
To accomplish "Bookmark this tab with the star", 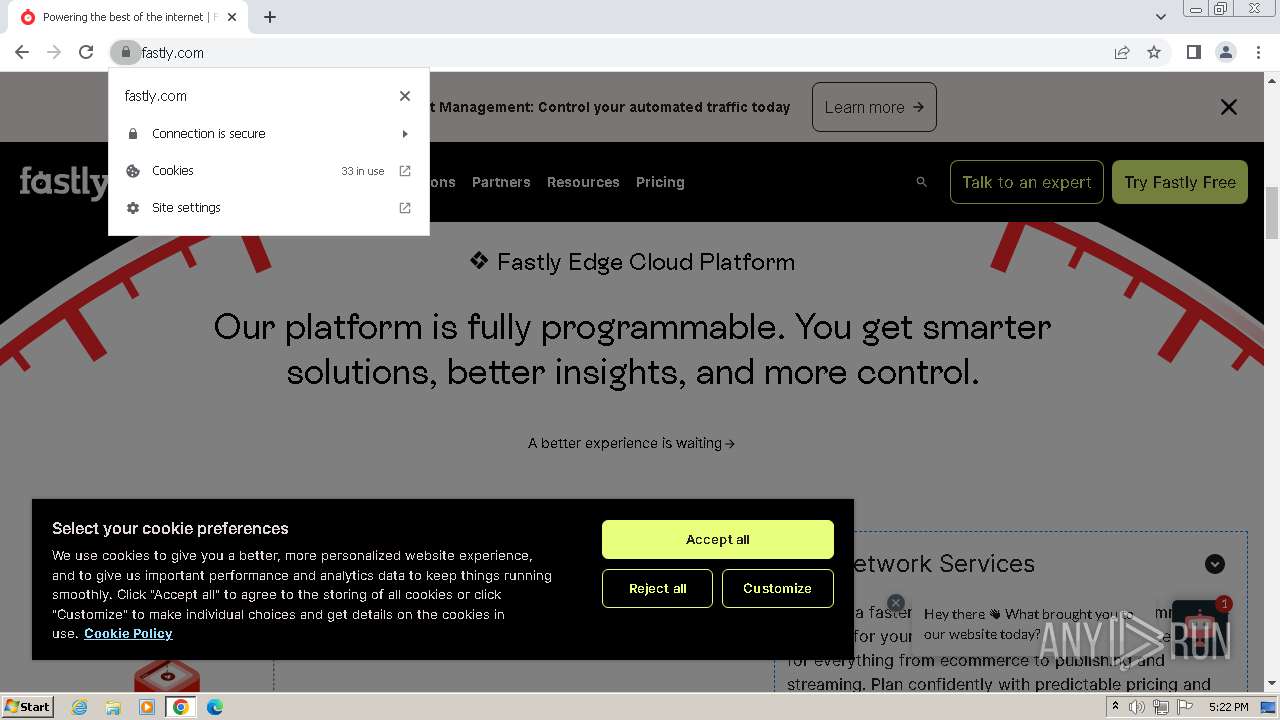I will [x=1154, y=52].
